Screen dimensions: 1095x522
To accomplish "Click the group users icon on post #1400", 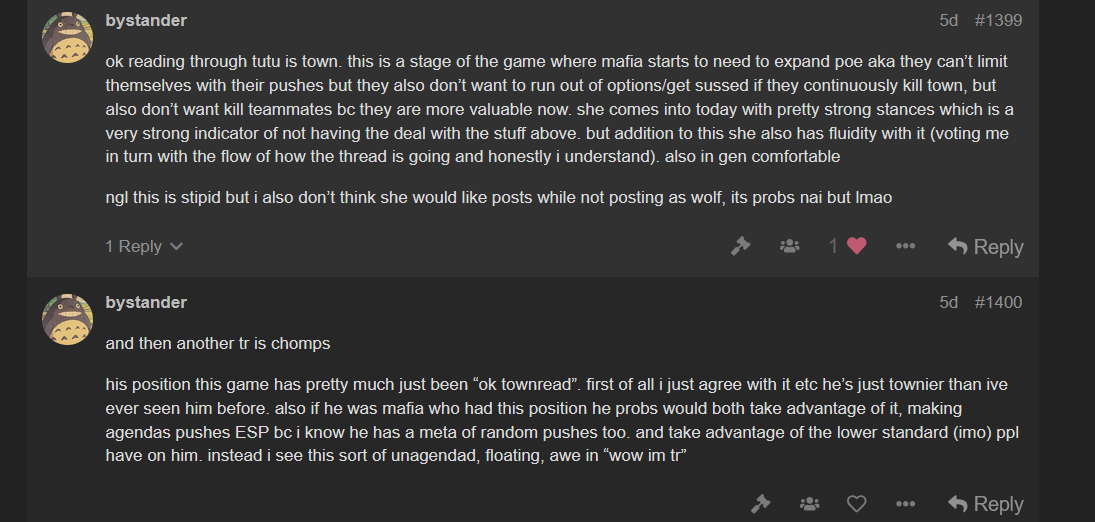I will [x=809, y=504].
